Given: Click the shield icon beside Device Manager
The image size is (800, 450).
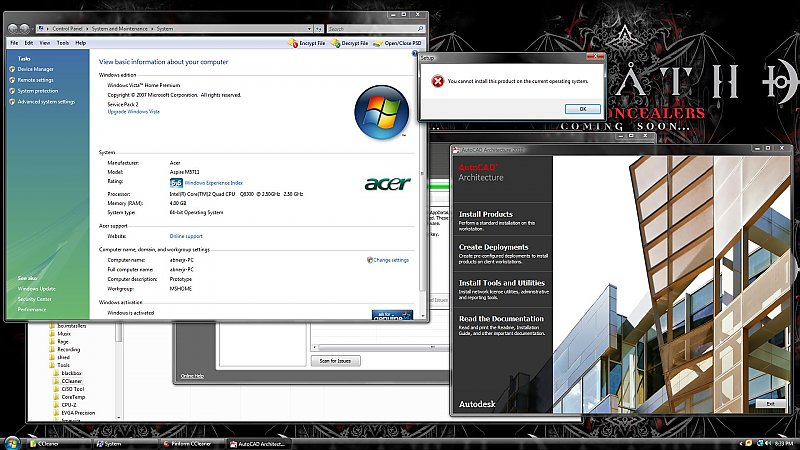Looking at the screenshot, I should click(12, 69).
